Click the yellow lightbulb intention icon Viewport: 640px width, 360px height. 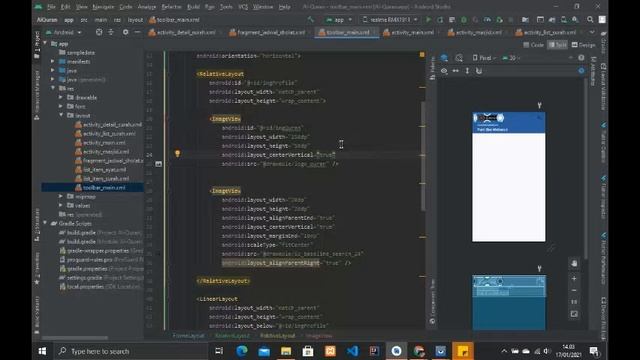(x=178, y=153)
